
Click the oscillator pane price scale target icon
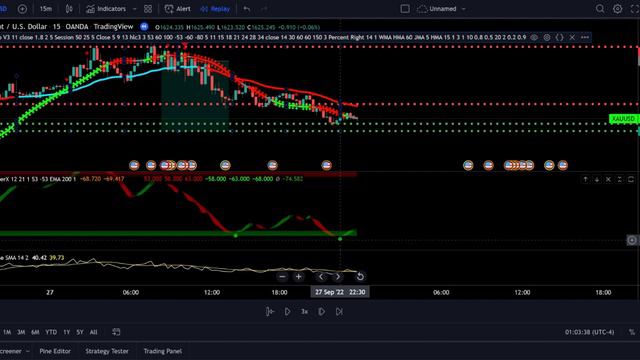point(632,240)
